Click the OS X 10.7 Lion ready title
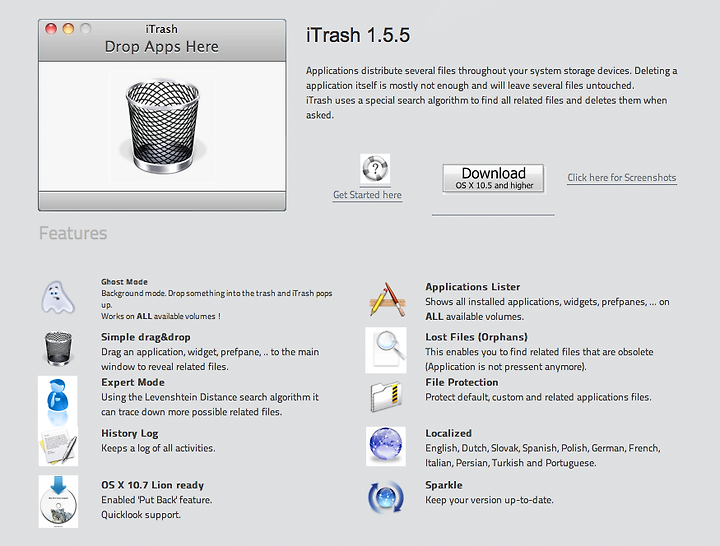 coord(152,485)
